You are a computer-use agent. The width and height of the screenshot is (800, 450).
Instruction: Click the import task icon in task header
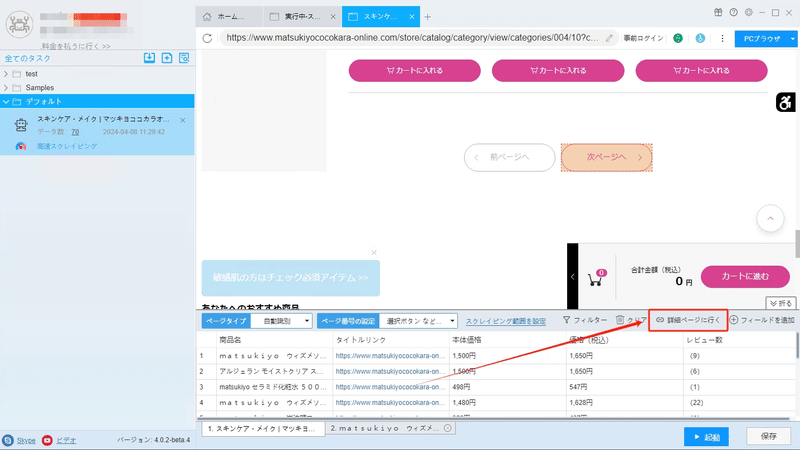pyautogui.click(x=149, y=58)
